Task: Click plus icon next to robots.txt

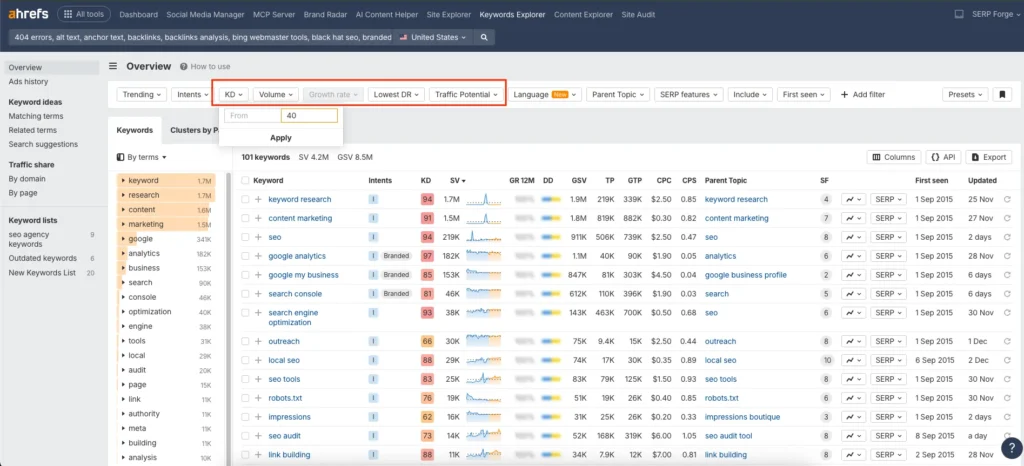Action: point(258,398)
